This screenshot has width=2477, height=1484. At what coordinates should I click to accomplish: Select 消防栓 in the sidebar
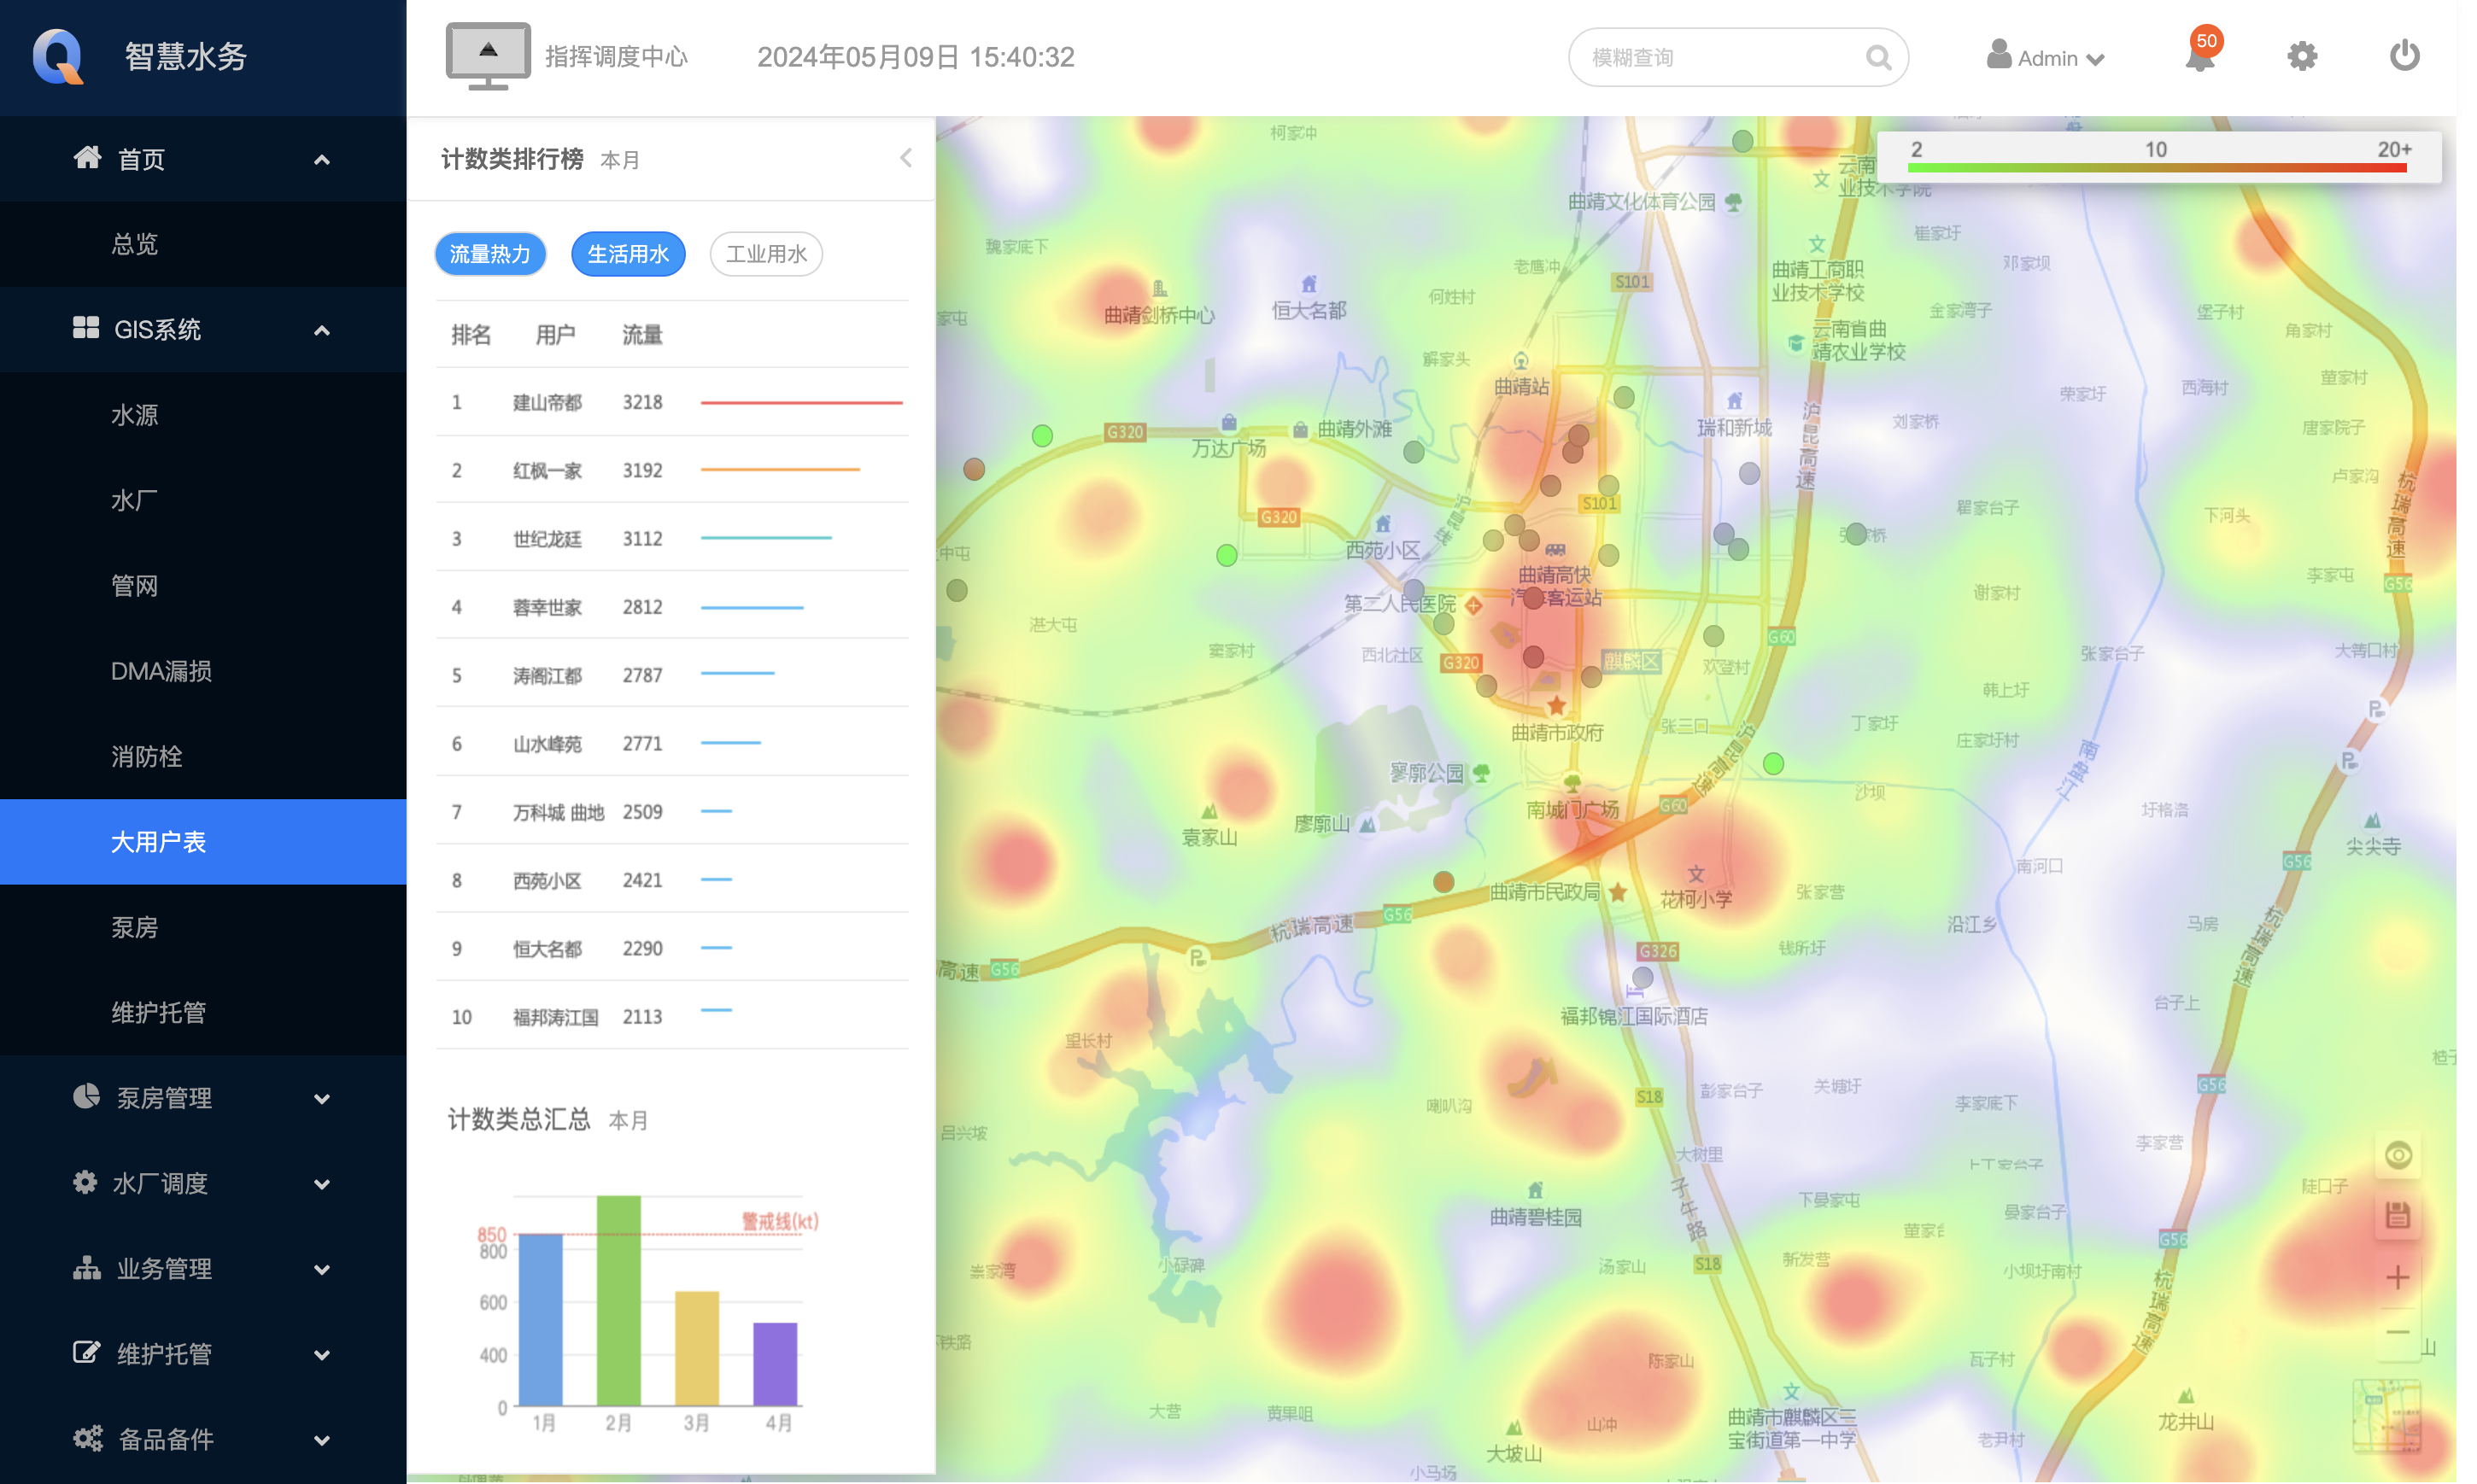147,757
